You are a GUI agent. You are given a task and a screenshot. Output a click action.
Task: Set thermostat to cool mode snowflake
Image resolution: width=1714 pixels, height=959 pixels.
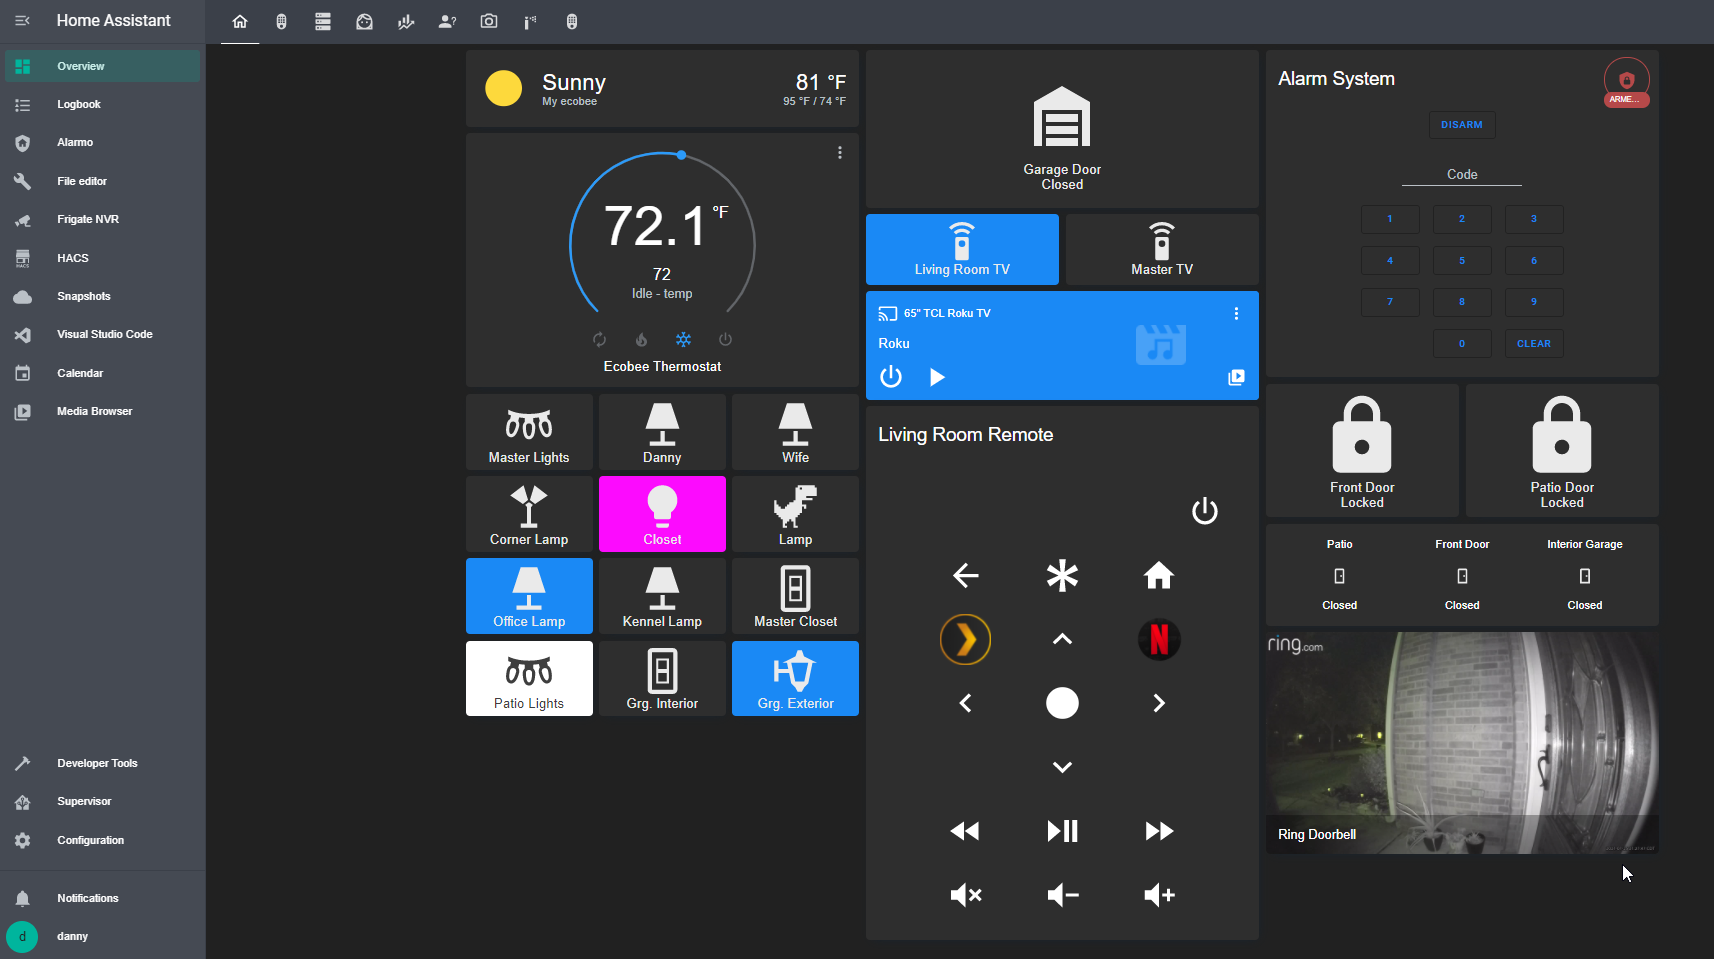pyautogui.click(x=683, y=340)
